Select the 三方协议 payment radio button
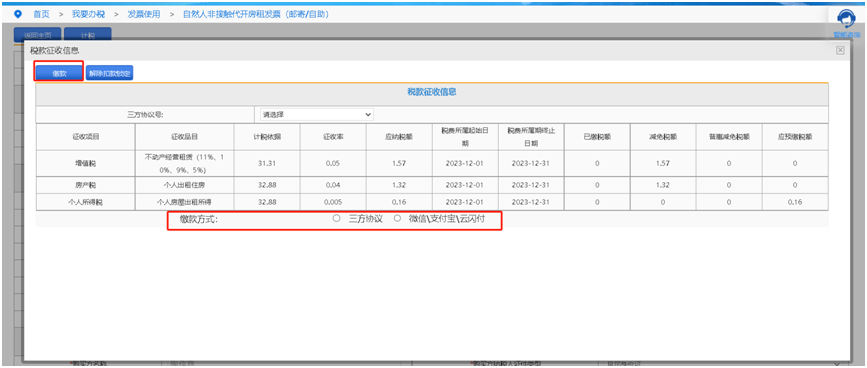This screenshot has height=368, width=867. [x=336, y=219]
